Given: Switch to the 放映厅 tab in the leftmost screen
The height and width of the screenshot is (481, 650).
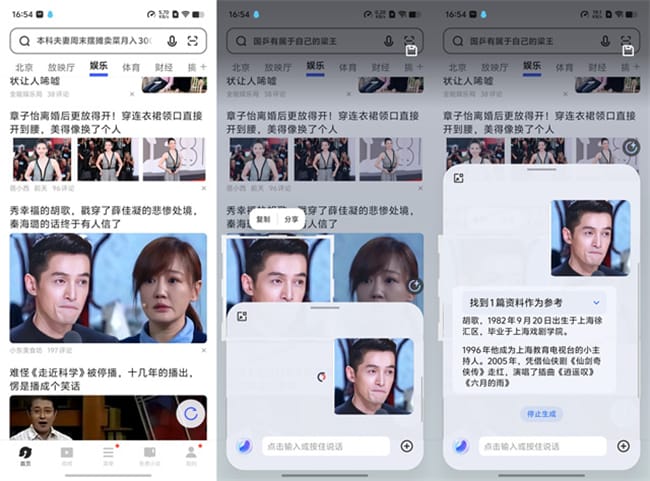Looking at the screenshot, I should pyautogui.click(x=60, y=67).
